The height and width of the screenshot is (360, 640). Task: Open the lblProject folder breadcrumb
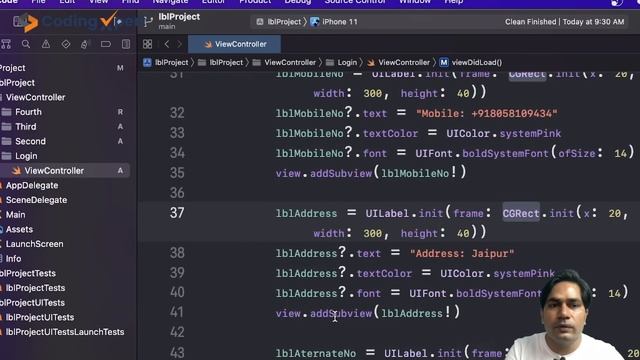(x=220, y=62)
